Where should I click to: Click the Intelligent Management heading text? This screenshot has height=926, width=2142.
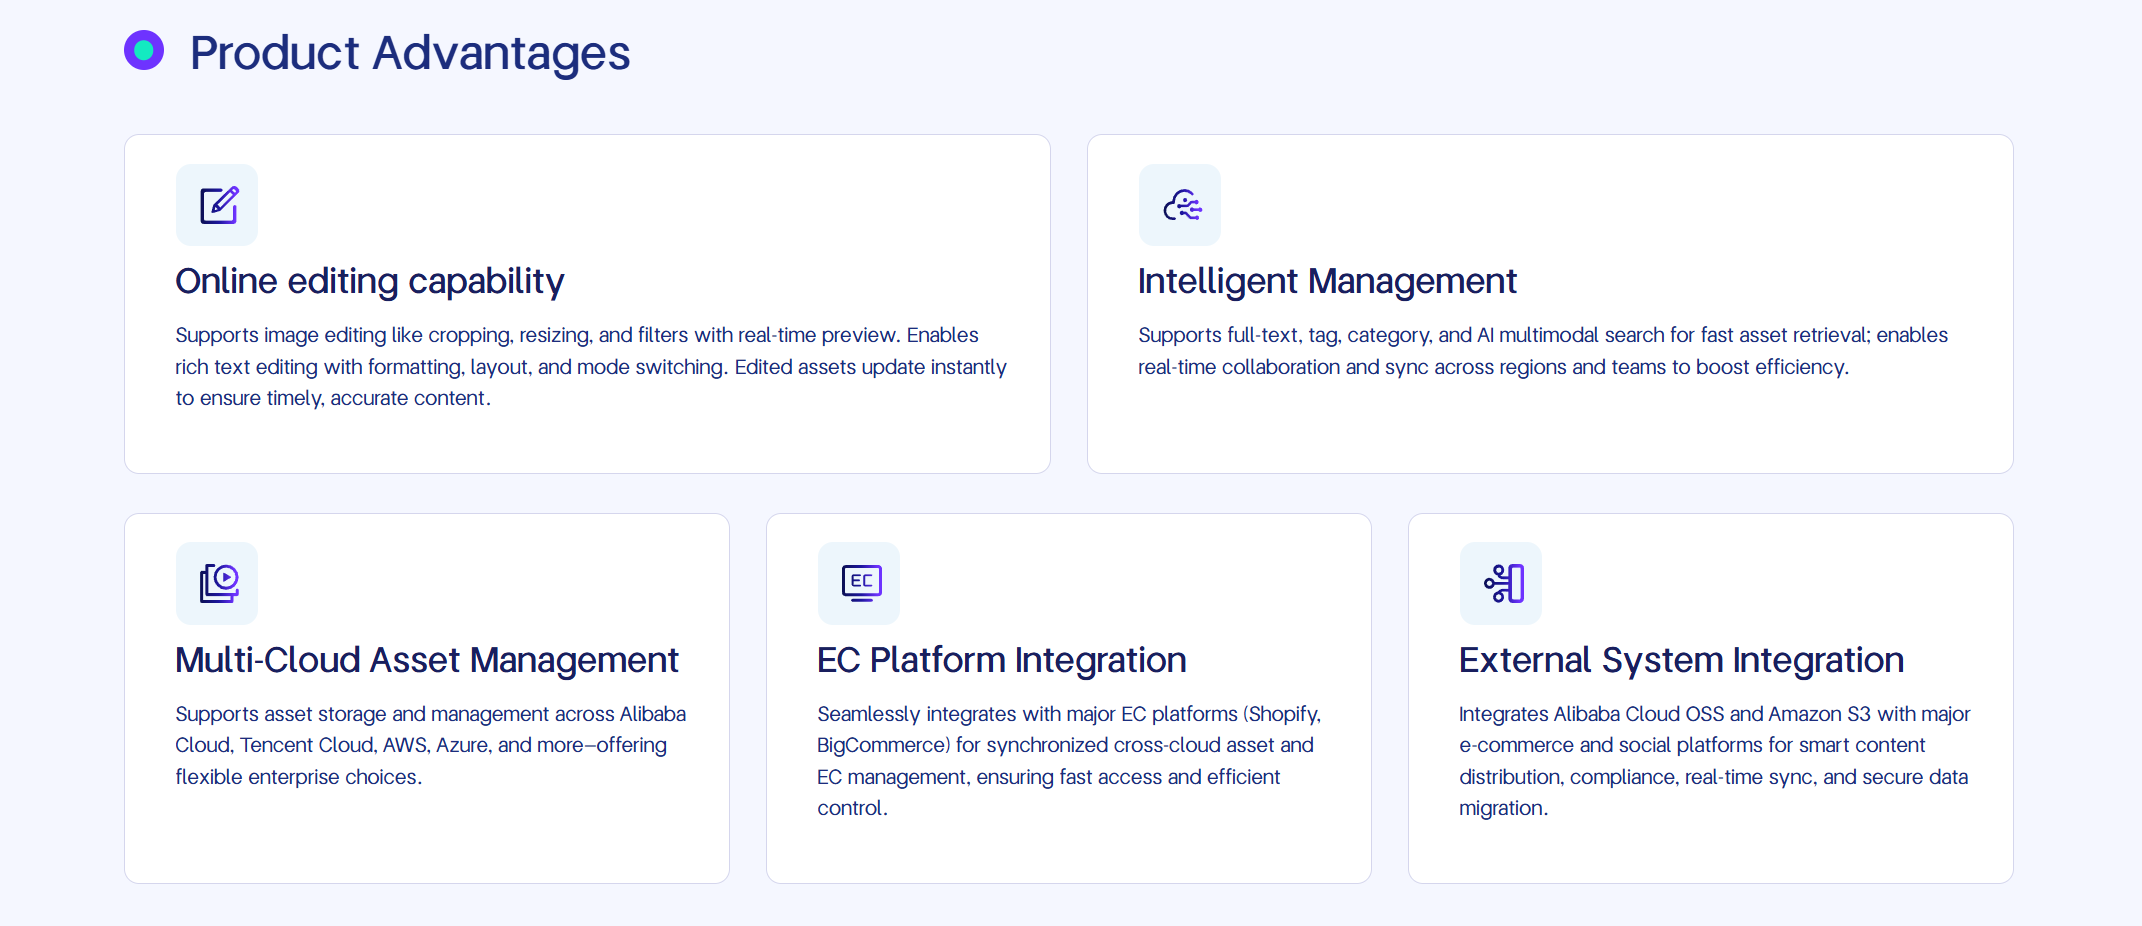[1327, 281]
